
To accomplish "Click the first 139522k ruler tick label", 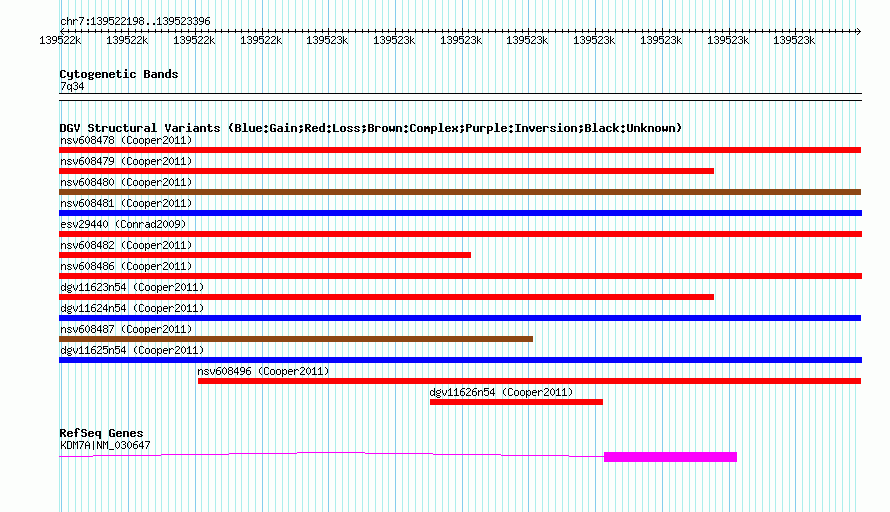I will [x=60, y=40].
